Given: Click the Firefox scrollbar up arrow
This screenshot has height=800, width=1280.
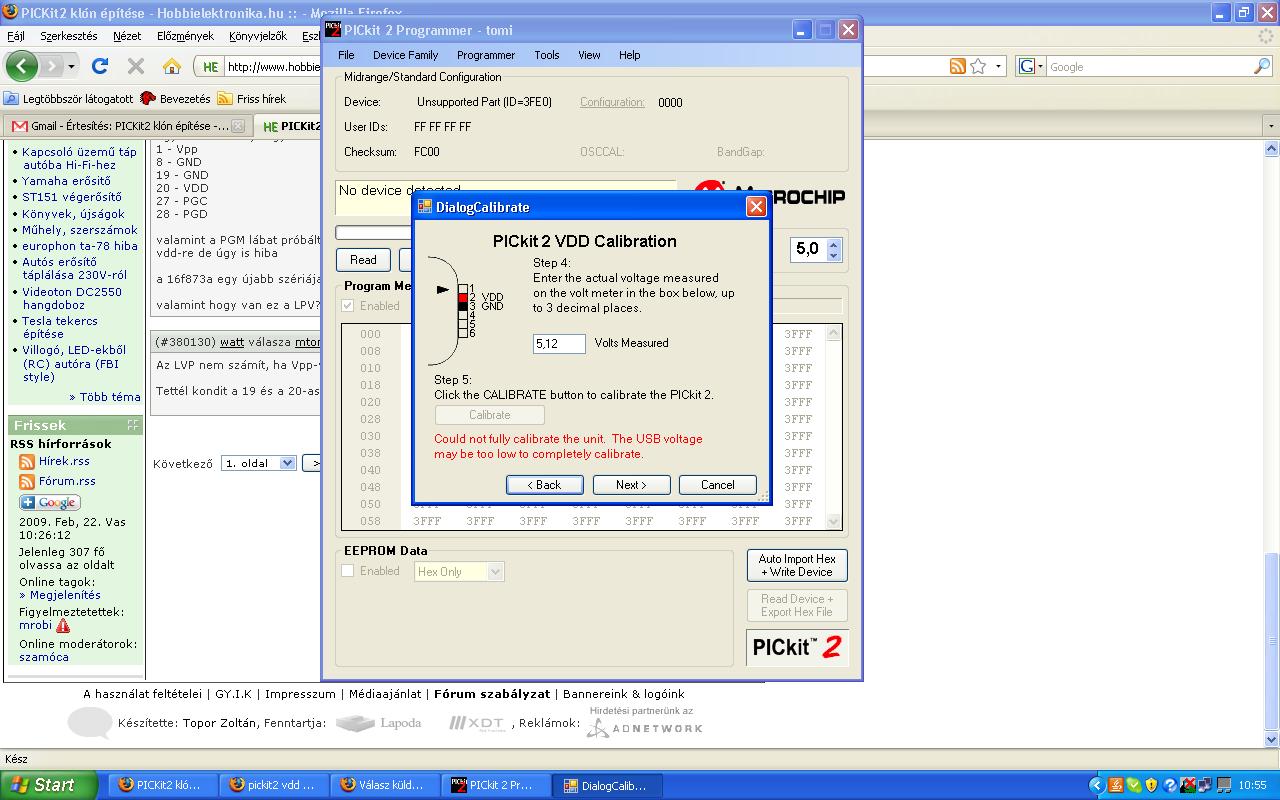Looking at the screenshot, I should pos(1272,149).
